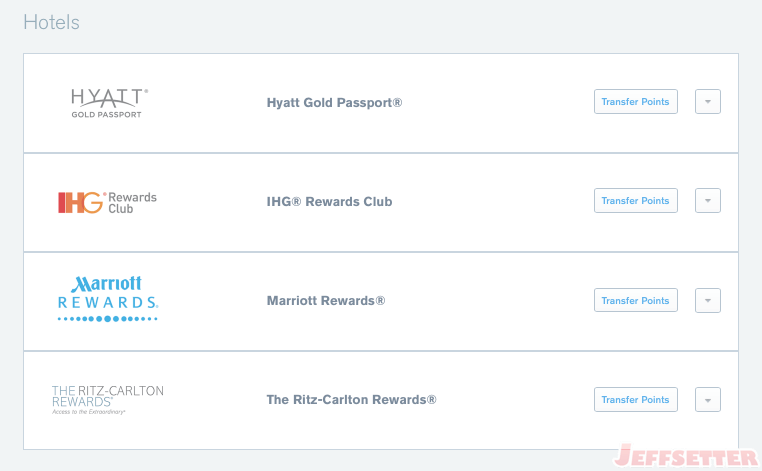Select The Ritz-Carlton Rewards® program name
Screen dimensions: 762x471
(x=351, y=400)
